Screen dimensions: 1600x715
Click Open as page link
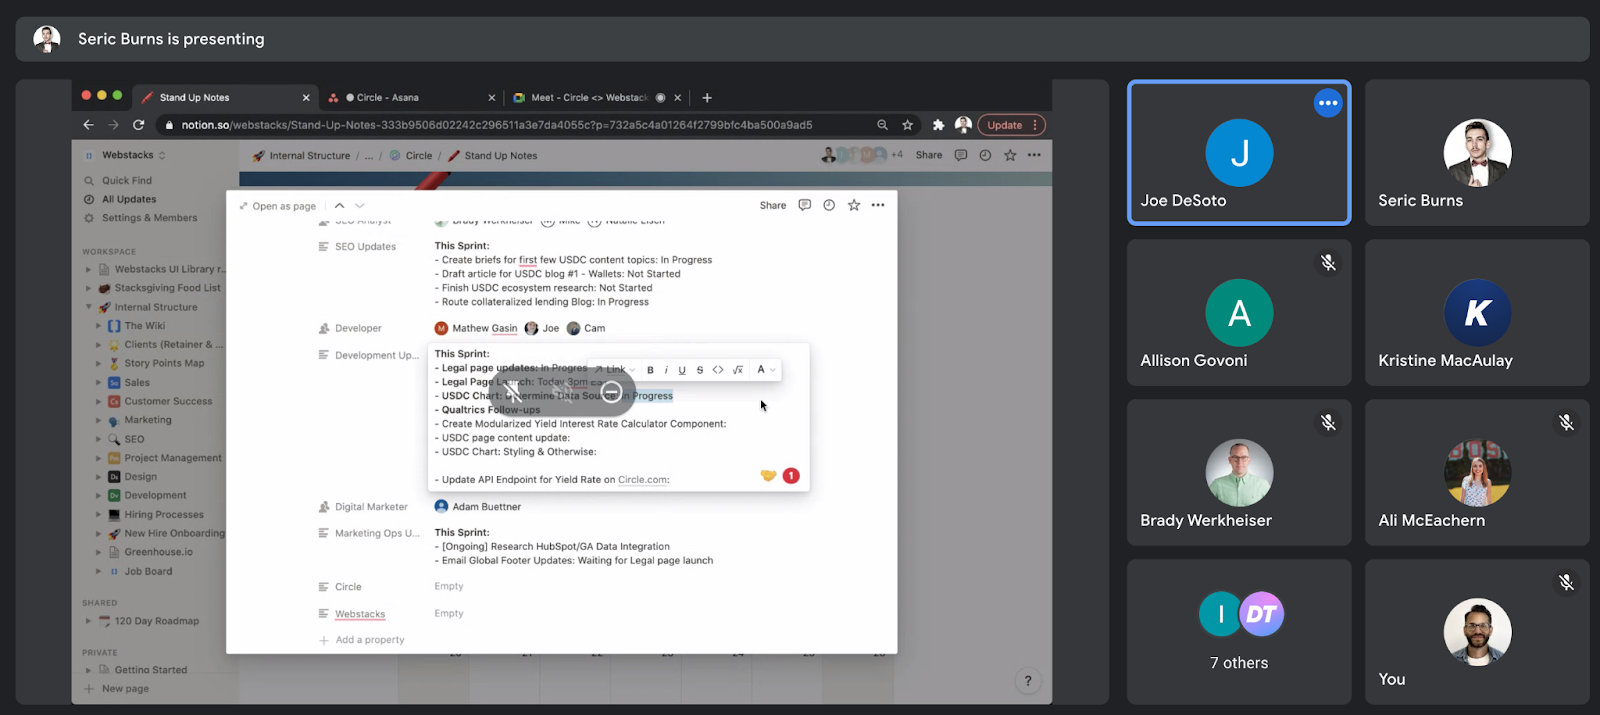(278, 206)
